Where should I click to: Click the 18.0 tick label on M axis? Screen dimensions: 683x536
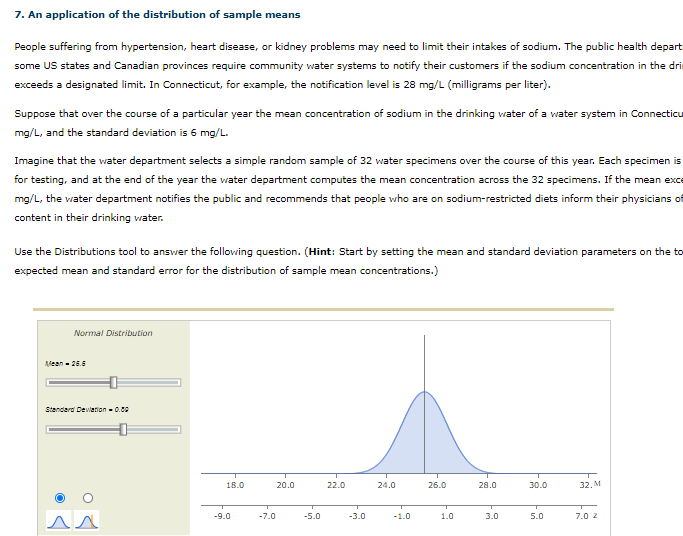click(x=235, y=485)
